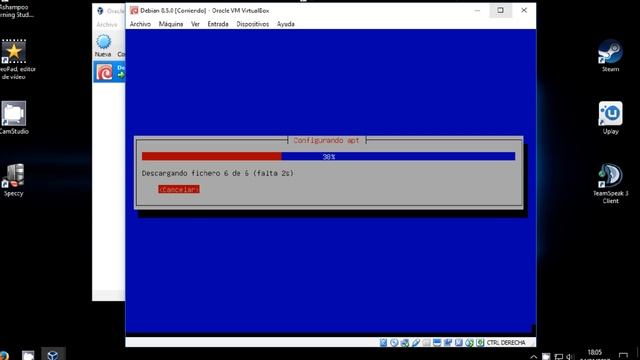The width and height of the screenshot is (640, 360).
Task: Open the Entrada menu
Action: (218, 24)
